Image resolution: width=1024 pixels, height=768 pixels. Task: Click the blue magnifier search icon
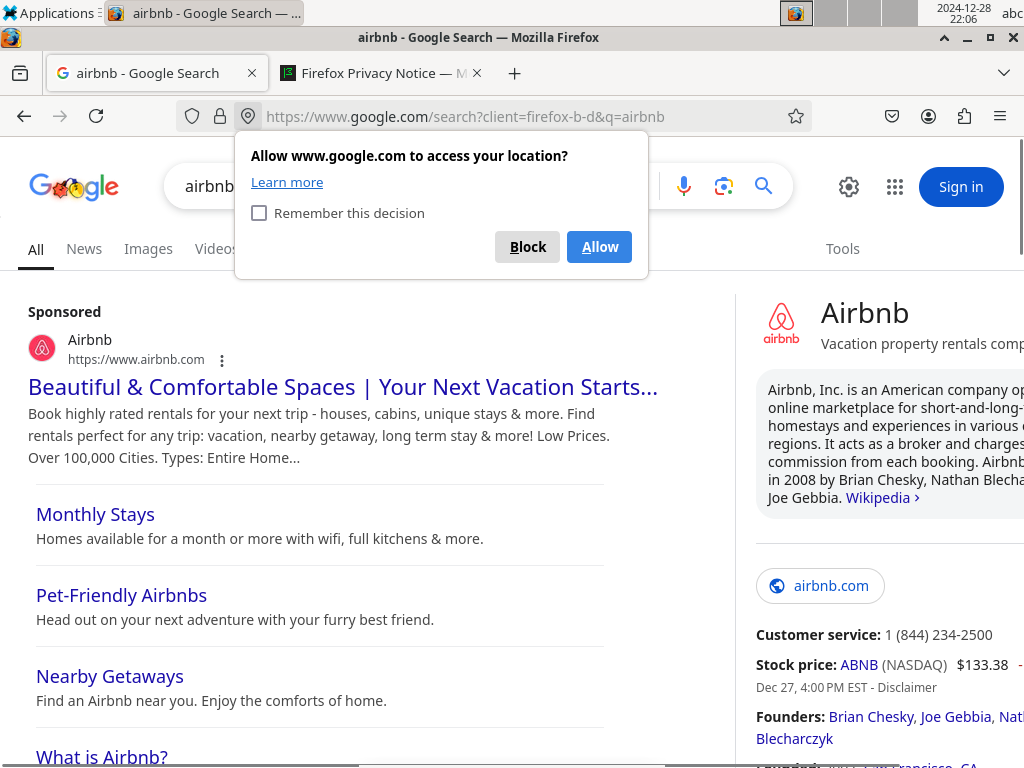tap(763, 186)
